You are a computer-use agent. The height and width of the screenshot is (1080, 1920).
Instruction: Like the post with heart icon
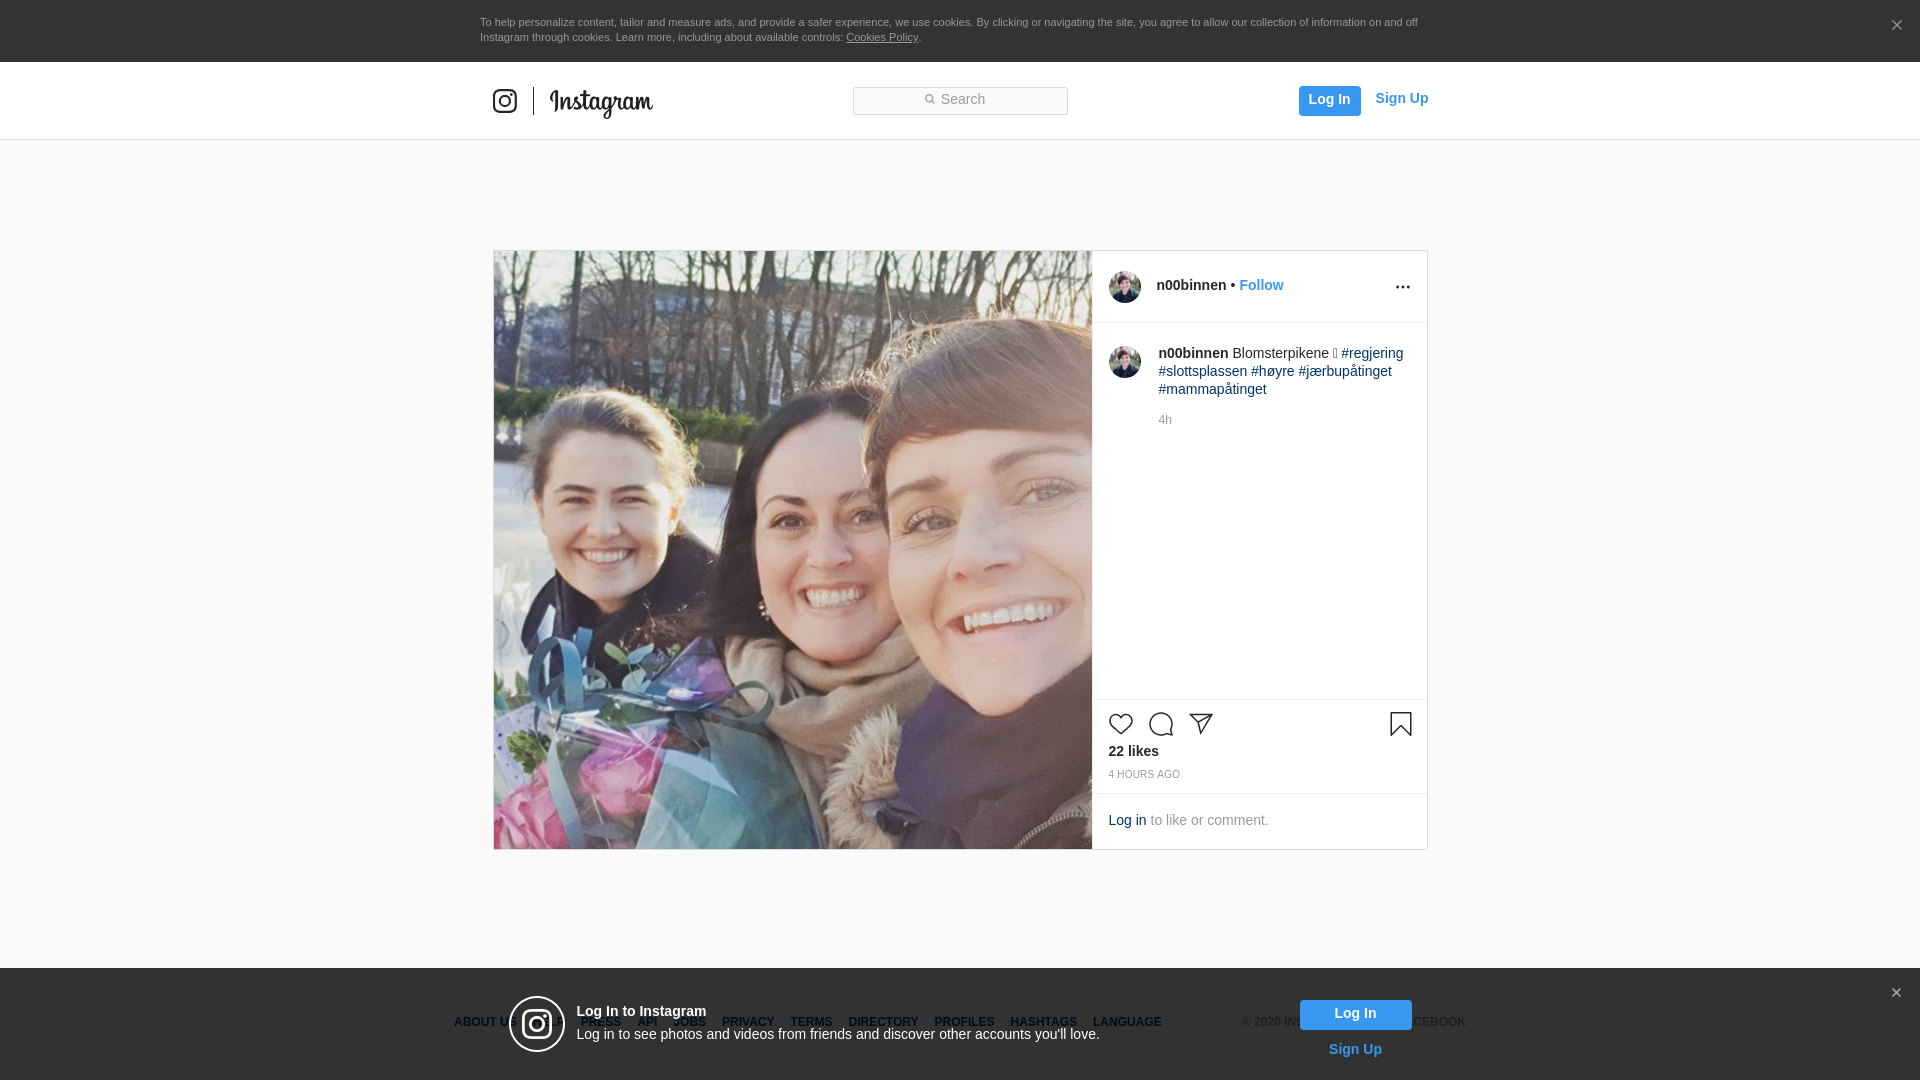coord(1121,724)
